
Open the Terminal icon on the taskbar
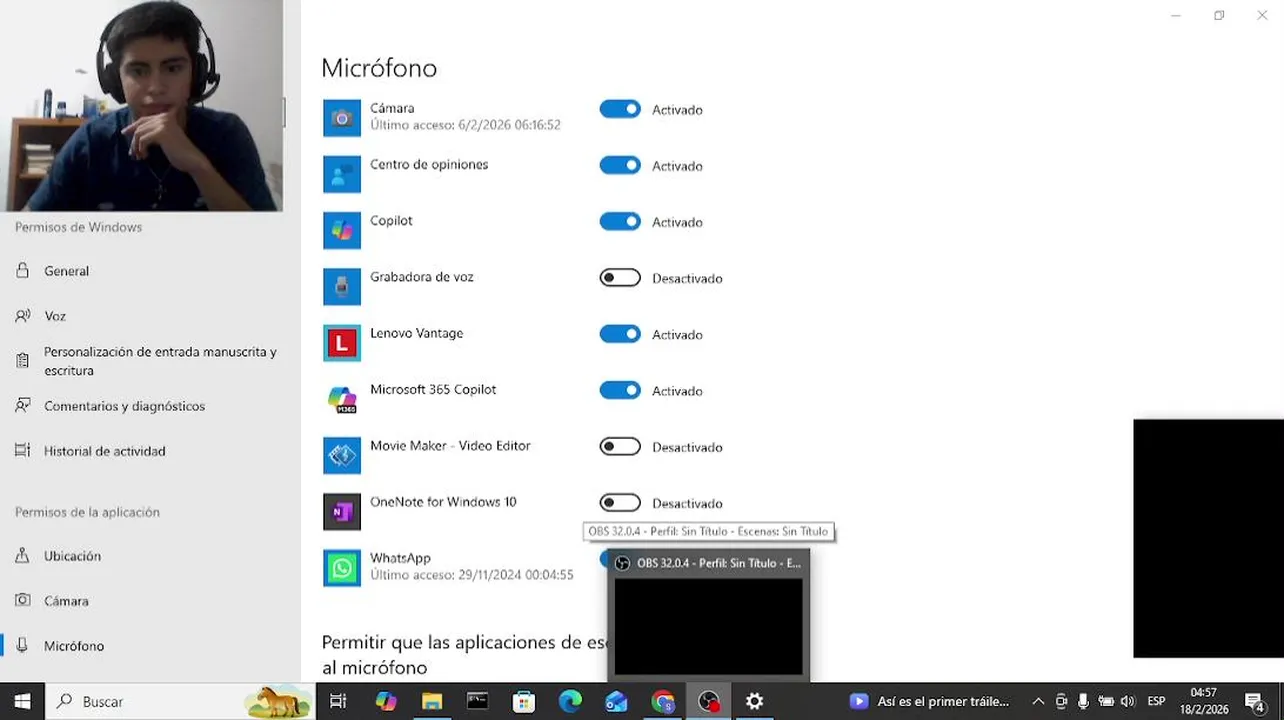tap(478, 702)
